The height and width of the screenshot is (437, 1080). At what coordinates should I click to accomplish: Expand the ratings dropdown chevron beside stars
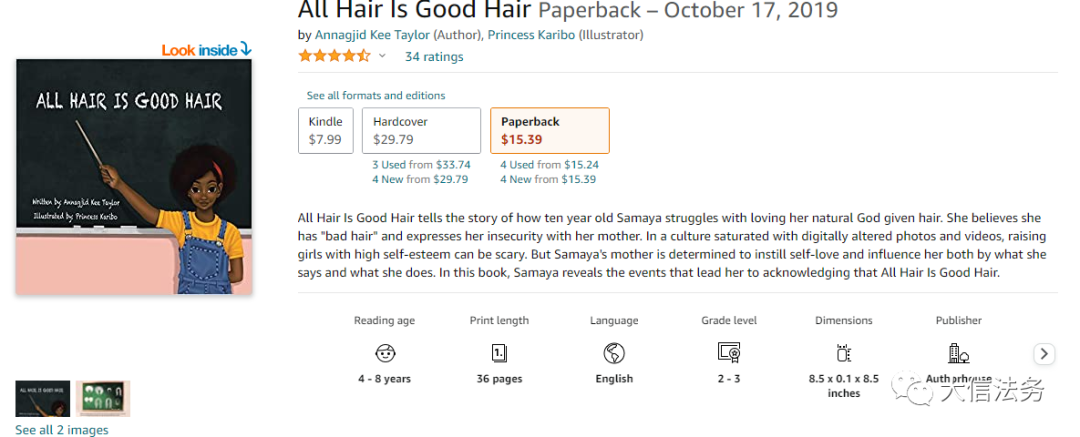382,57
